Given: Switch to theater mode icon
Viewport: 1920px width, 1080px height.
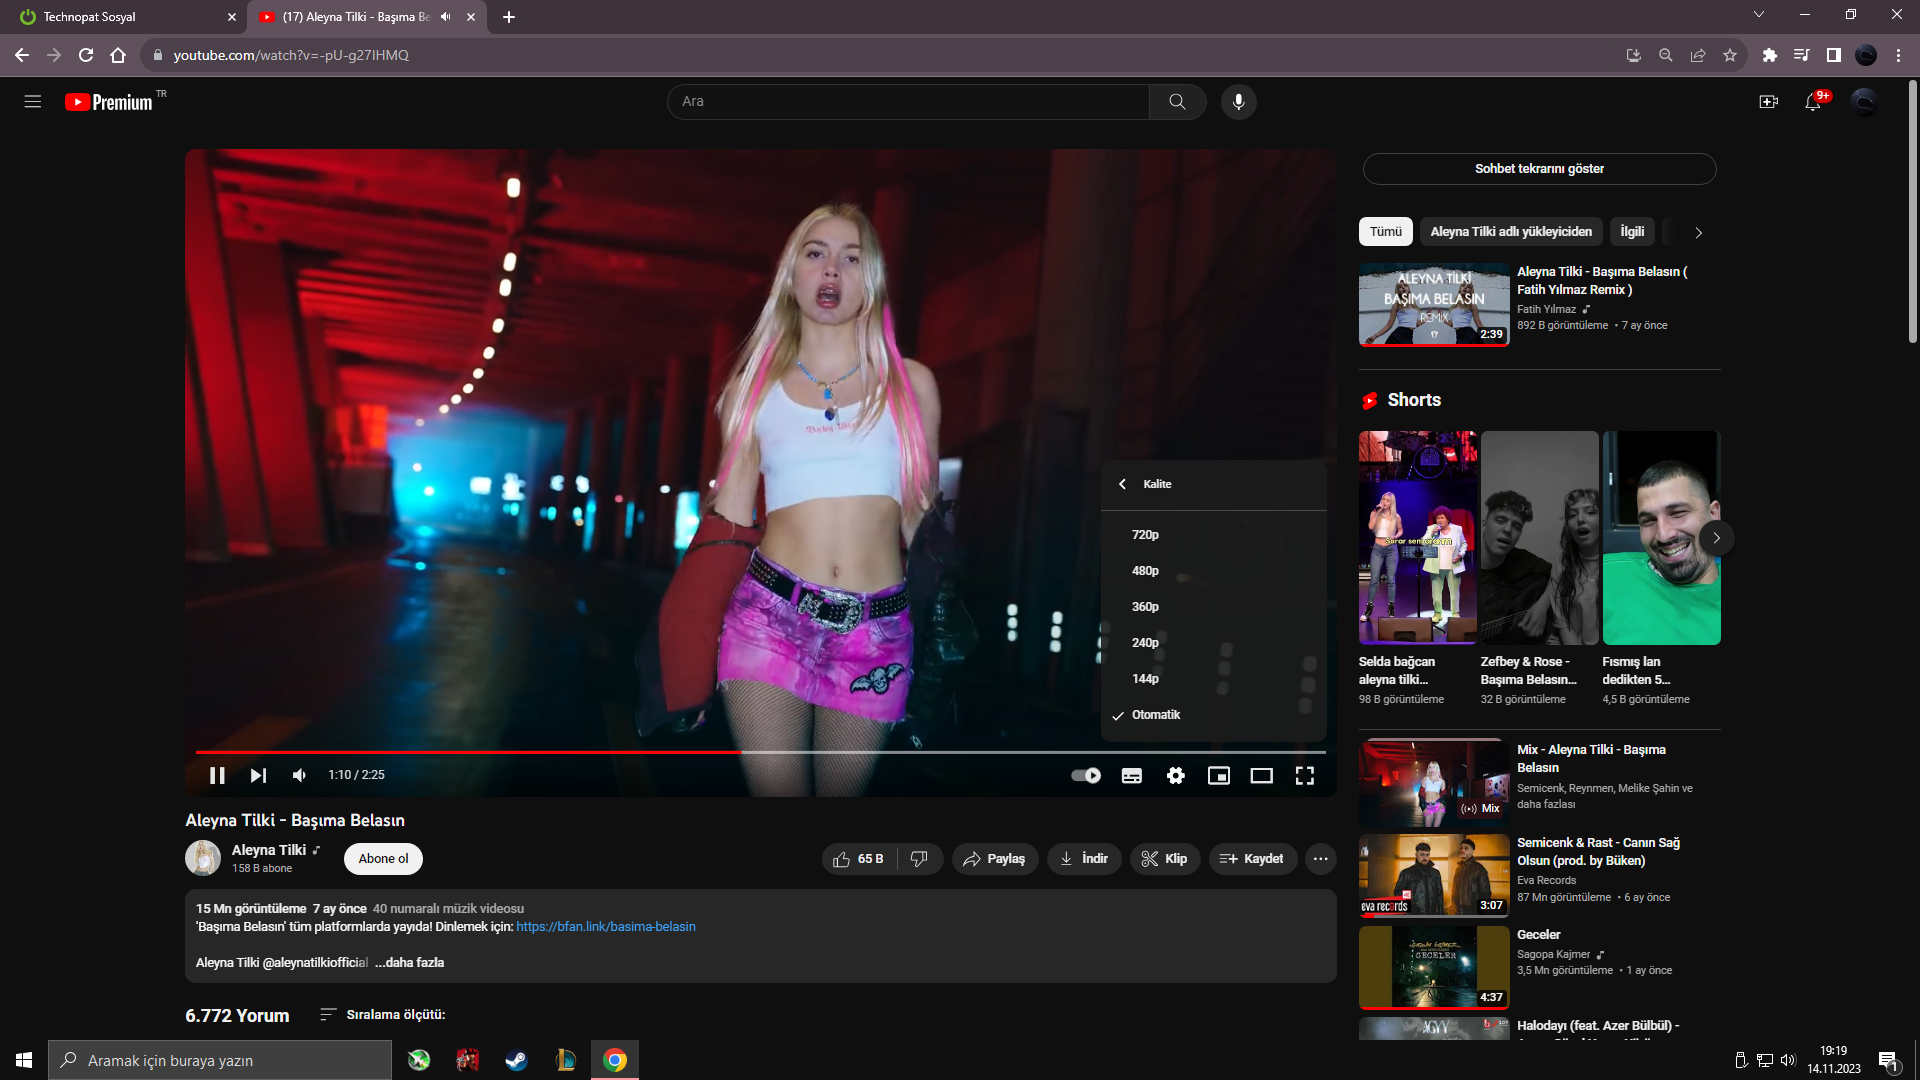Looking at the screenshot, I should tap(1262, 775).
